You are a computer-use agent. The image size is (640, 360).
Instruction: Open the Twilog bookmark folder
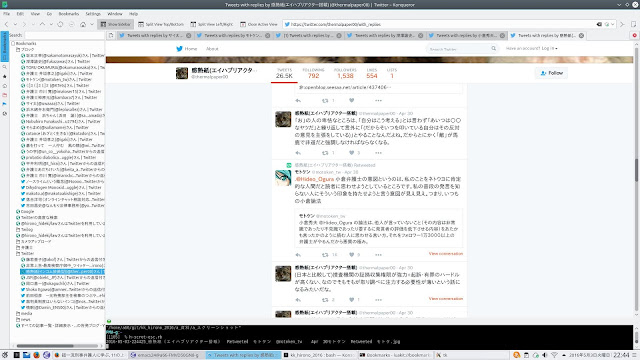coord(27,229)
